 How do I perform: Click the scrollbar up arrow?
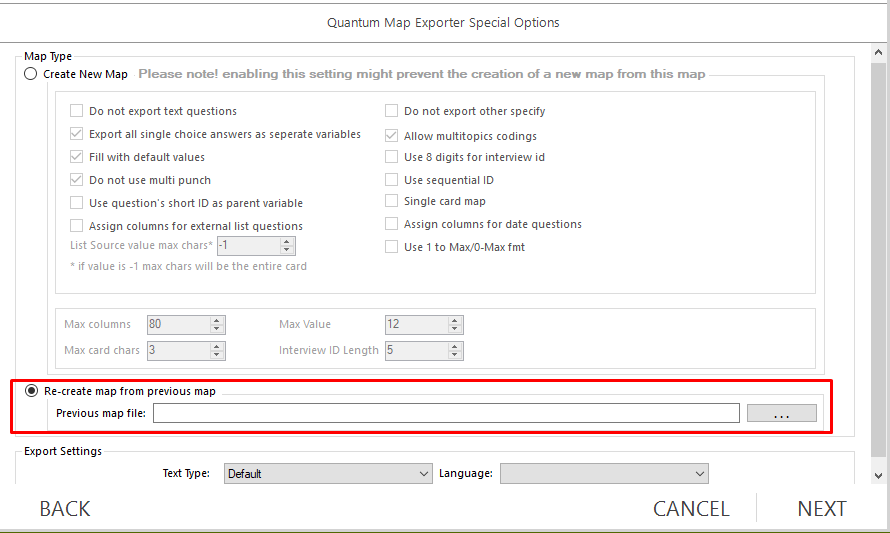click(x=878, y=52)
